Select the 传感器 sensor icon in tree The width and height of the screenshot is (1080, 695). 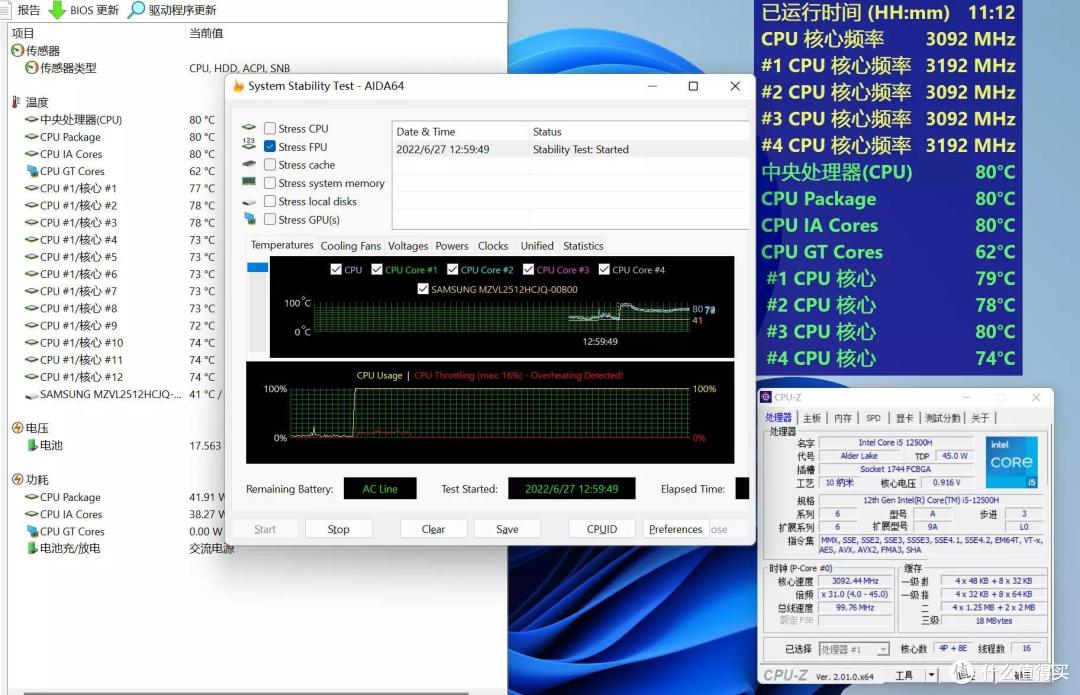point(18,50)
